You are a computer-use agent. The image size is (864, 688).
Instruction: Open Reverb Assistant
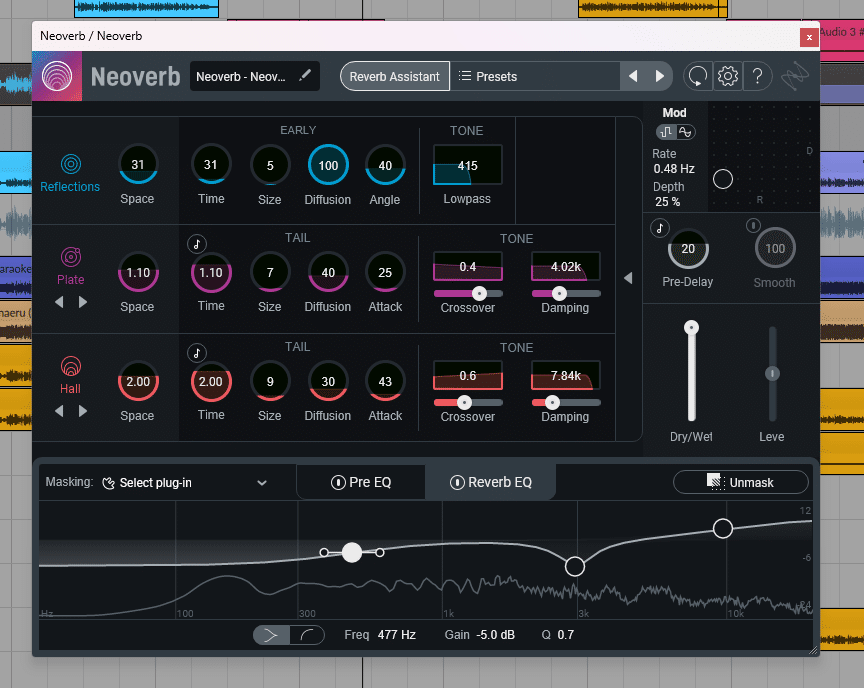[x=395, y=76]
